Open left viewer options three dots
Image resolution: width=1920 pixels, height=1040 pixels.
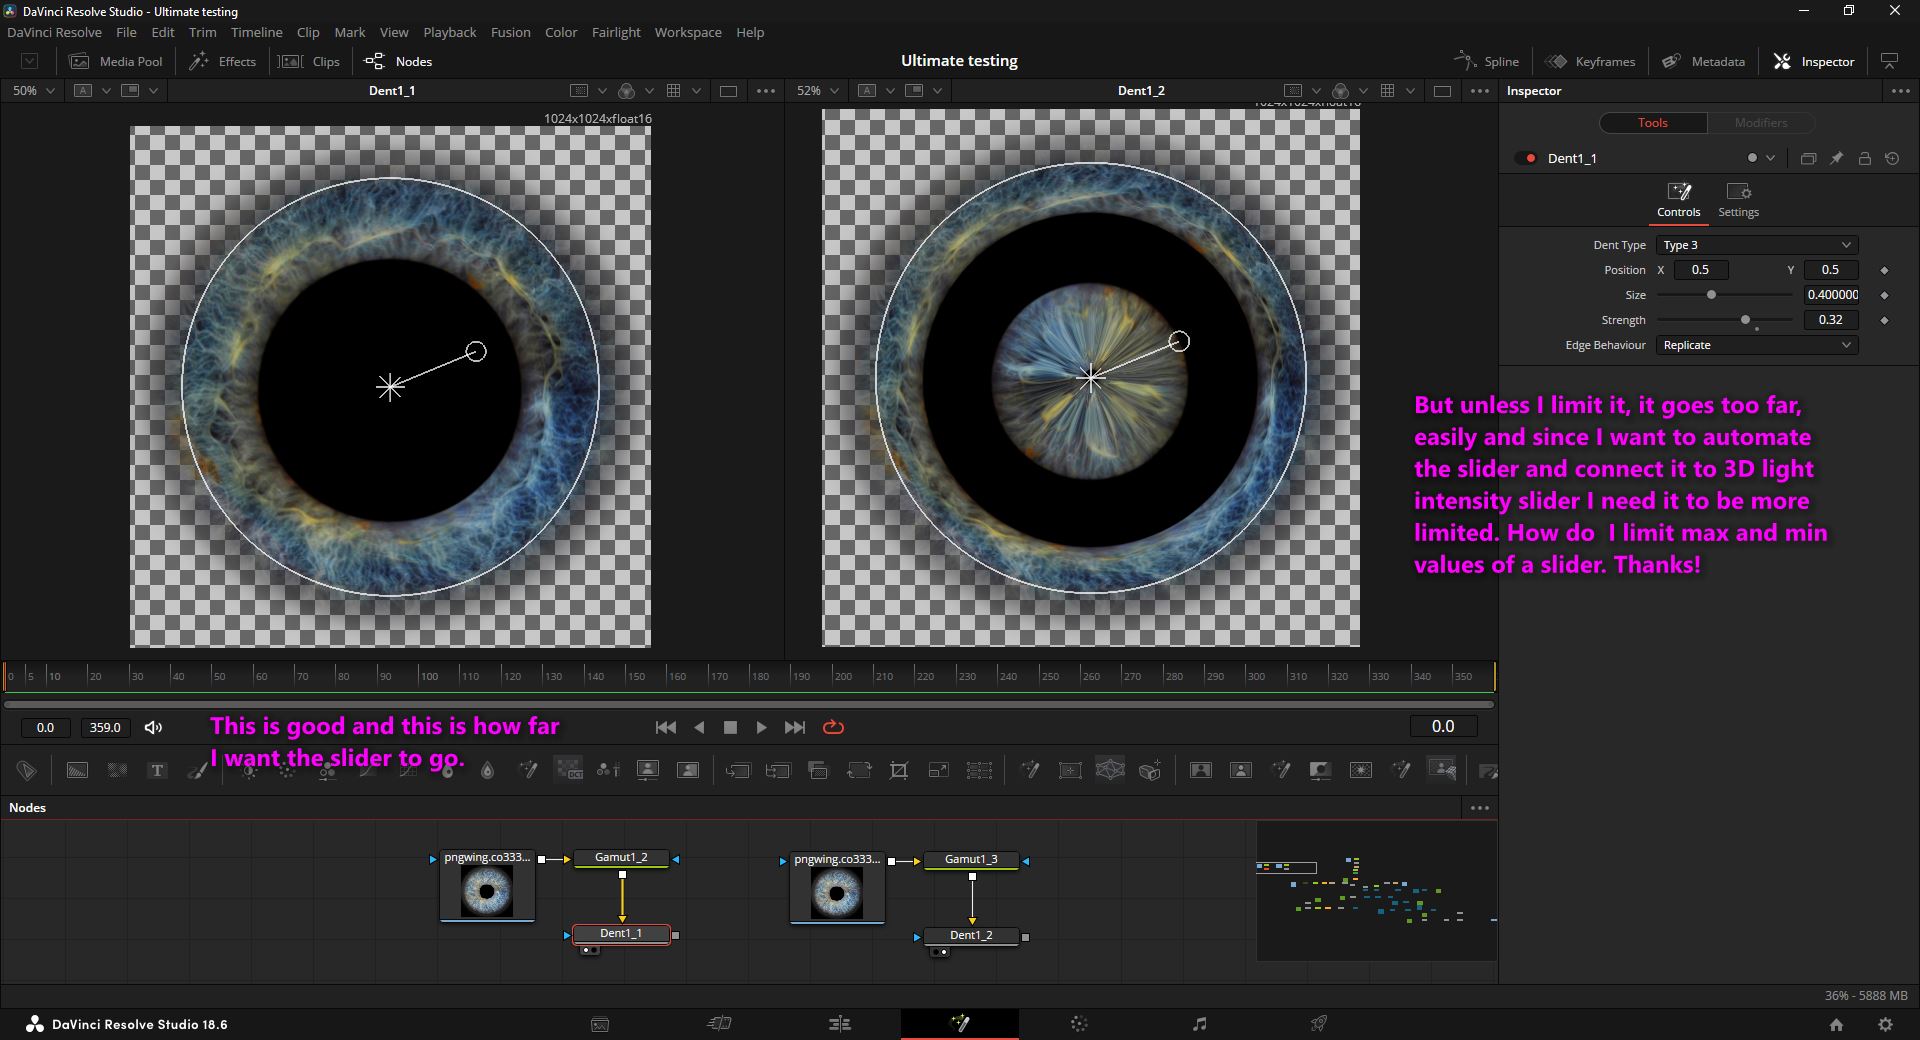tap(766, 90)
